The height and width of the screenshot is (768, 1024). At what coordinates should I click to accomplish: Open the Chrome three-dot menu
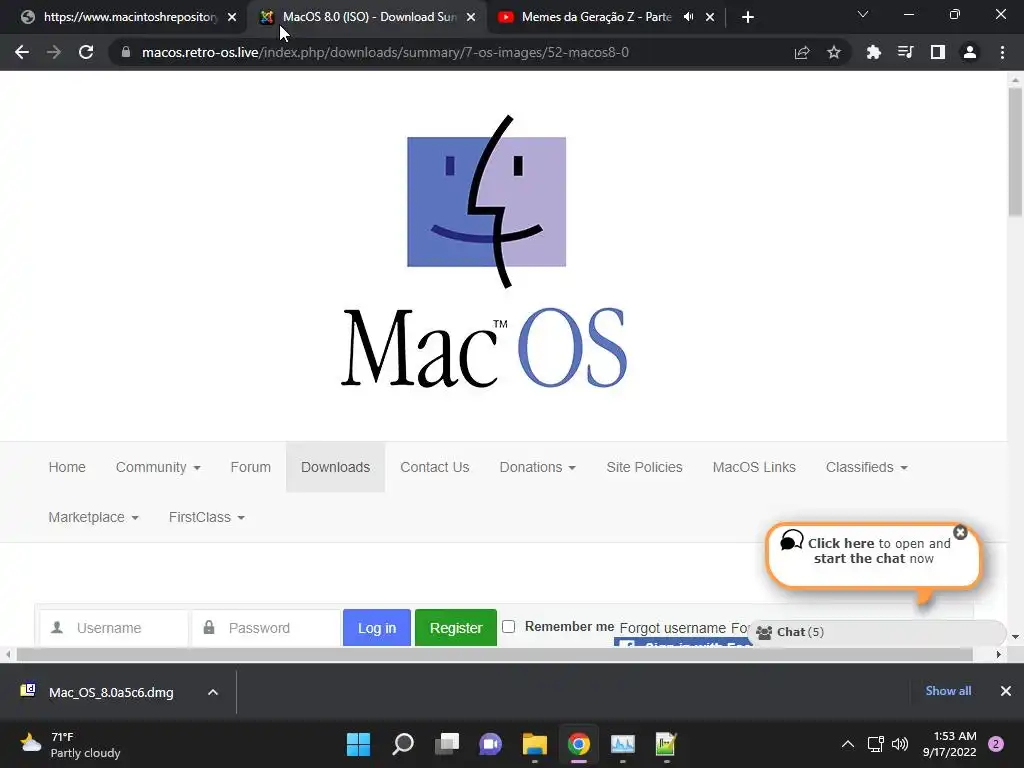[x=1002, y=52]
